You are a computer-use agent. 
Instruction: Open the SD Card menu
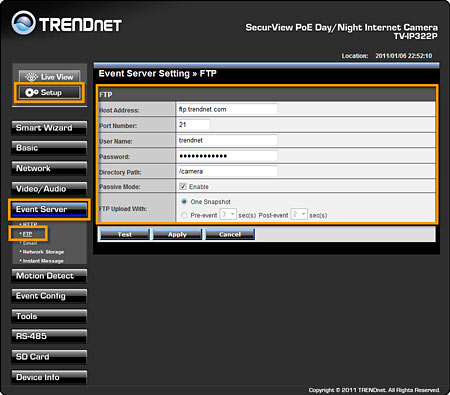tap(49, 357)
